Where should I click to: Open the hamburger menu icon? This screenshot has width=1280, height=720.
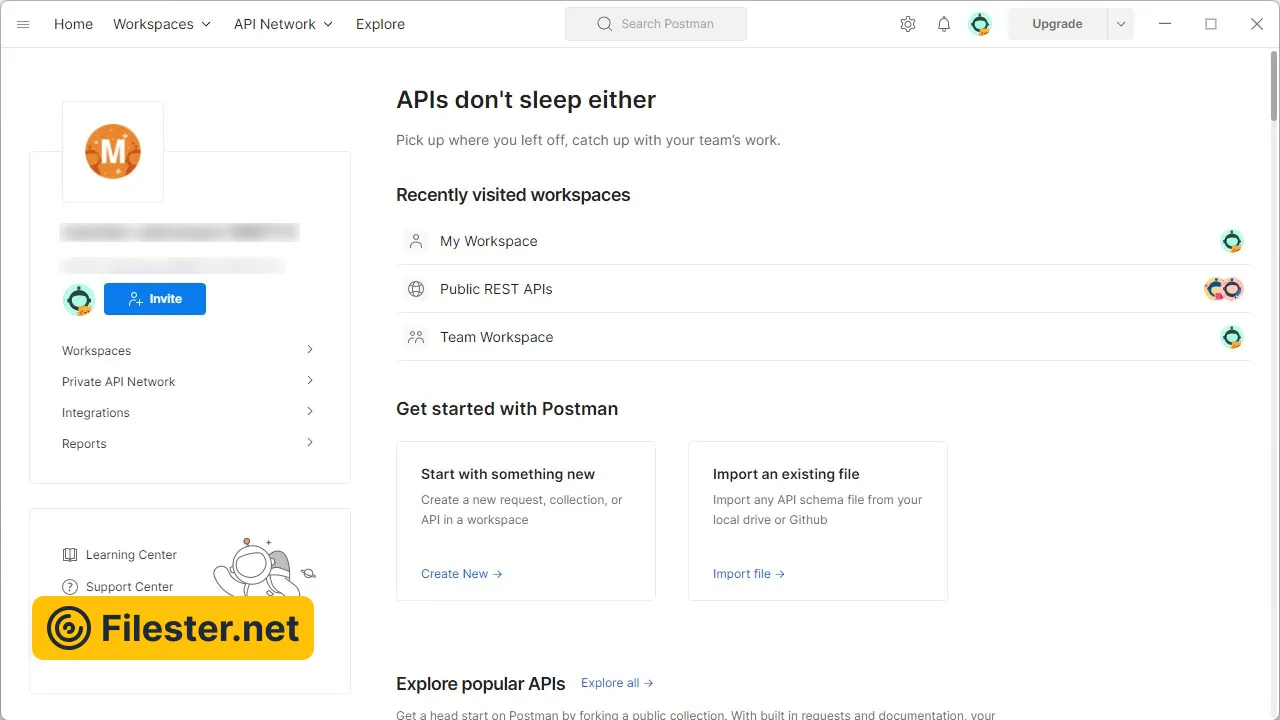[x=23, y=24]
